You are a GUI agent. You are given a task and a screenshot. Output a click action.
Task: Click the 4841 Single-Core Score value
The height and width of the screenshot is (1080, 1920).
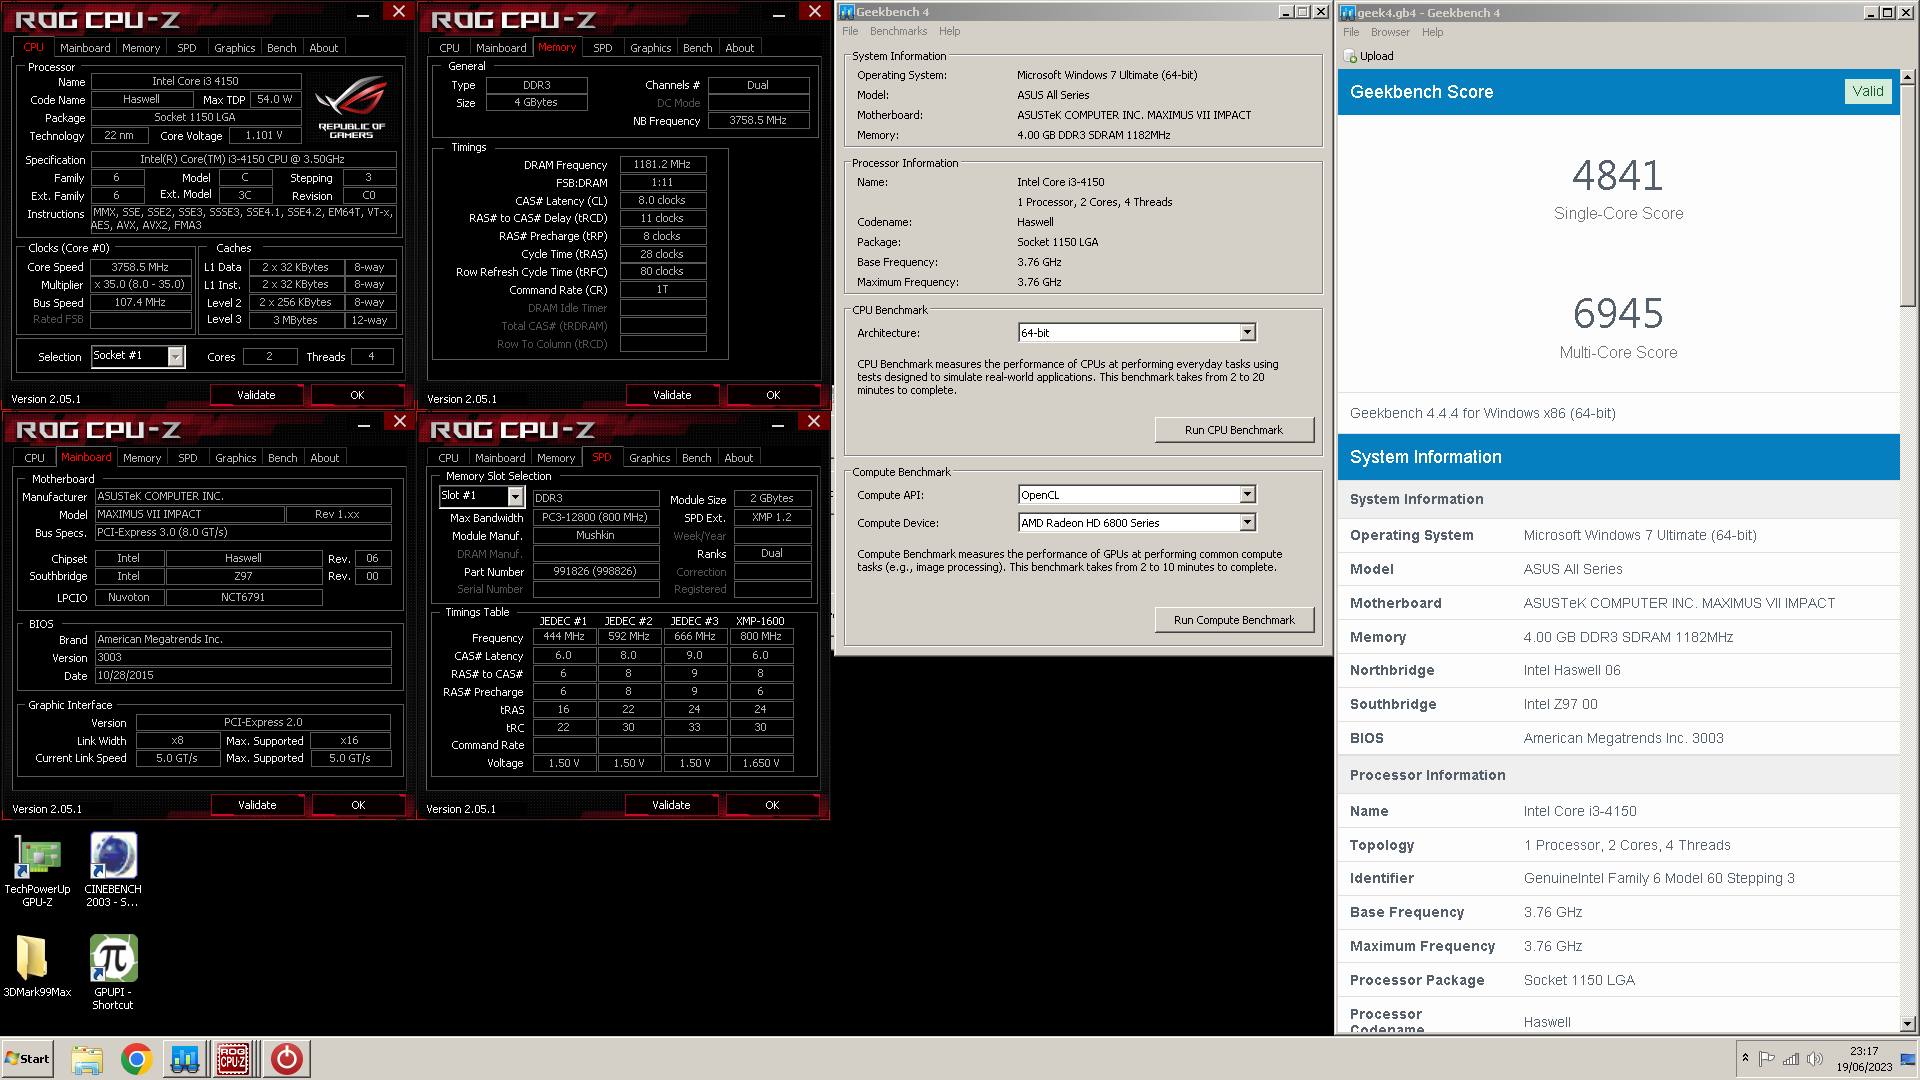[1617, 176]
